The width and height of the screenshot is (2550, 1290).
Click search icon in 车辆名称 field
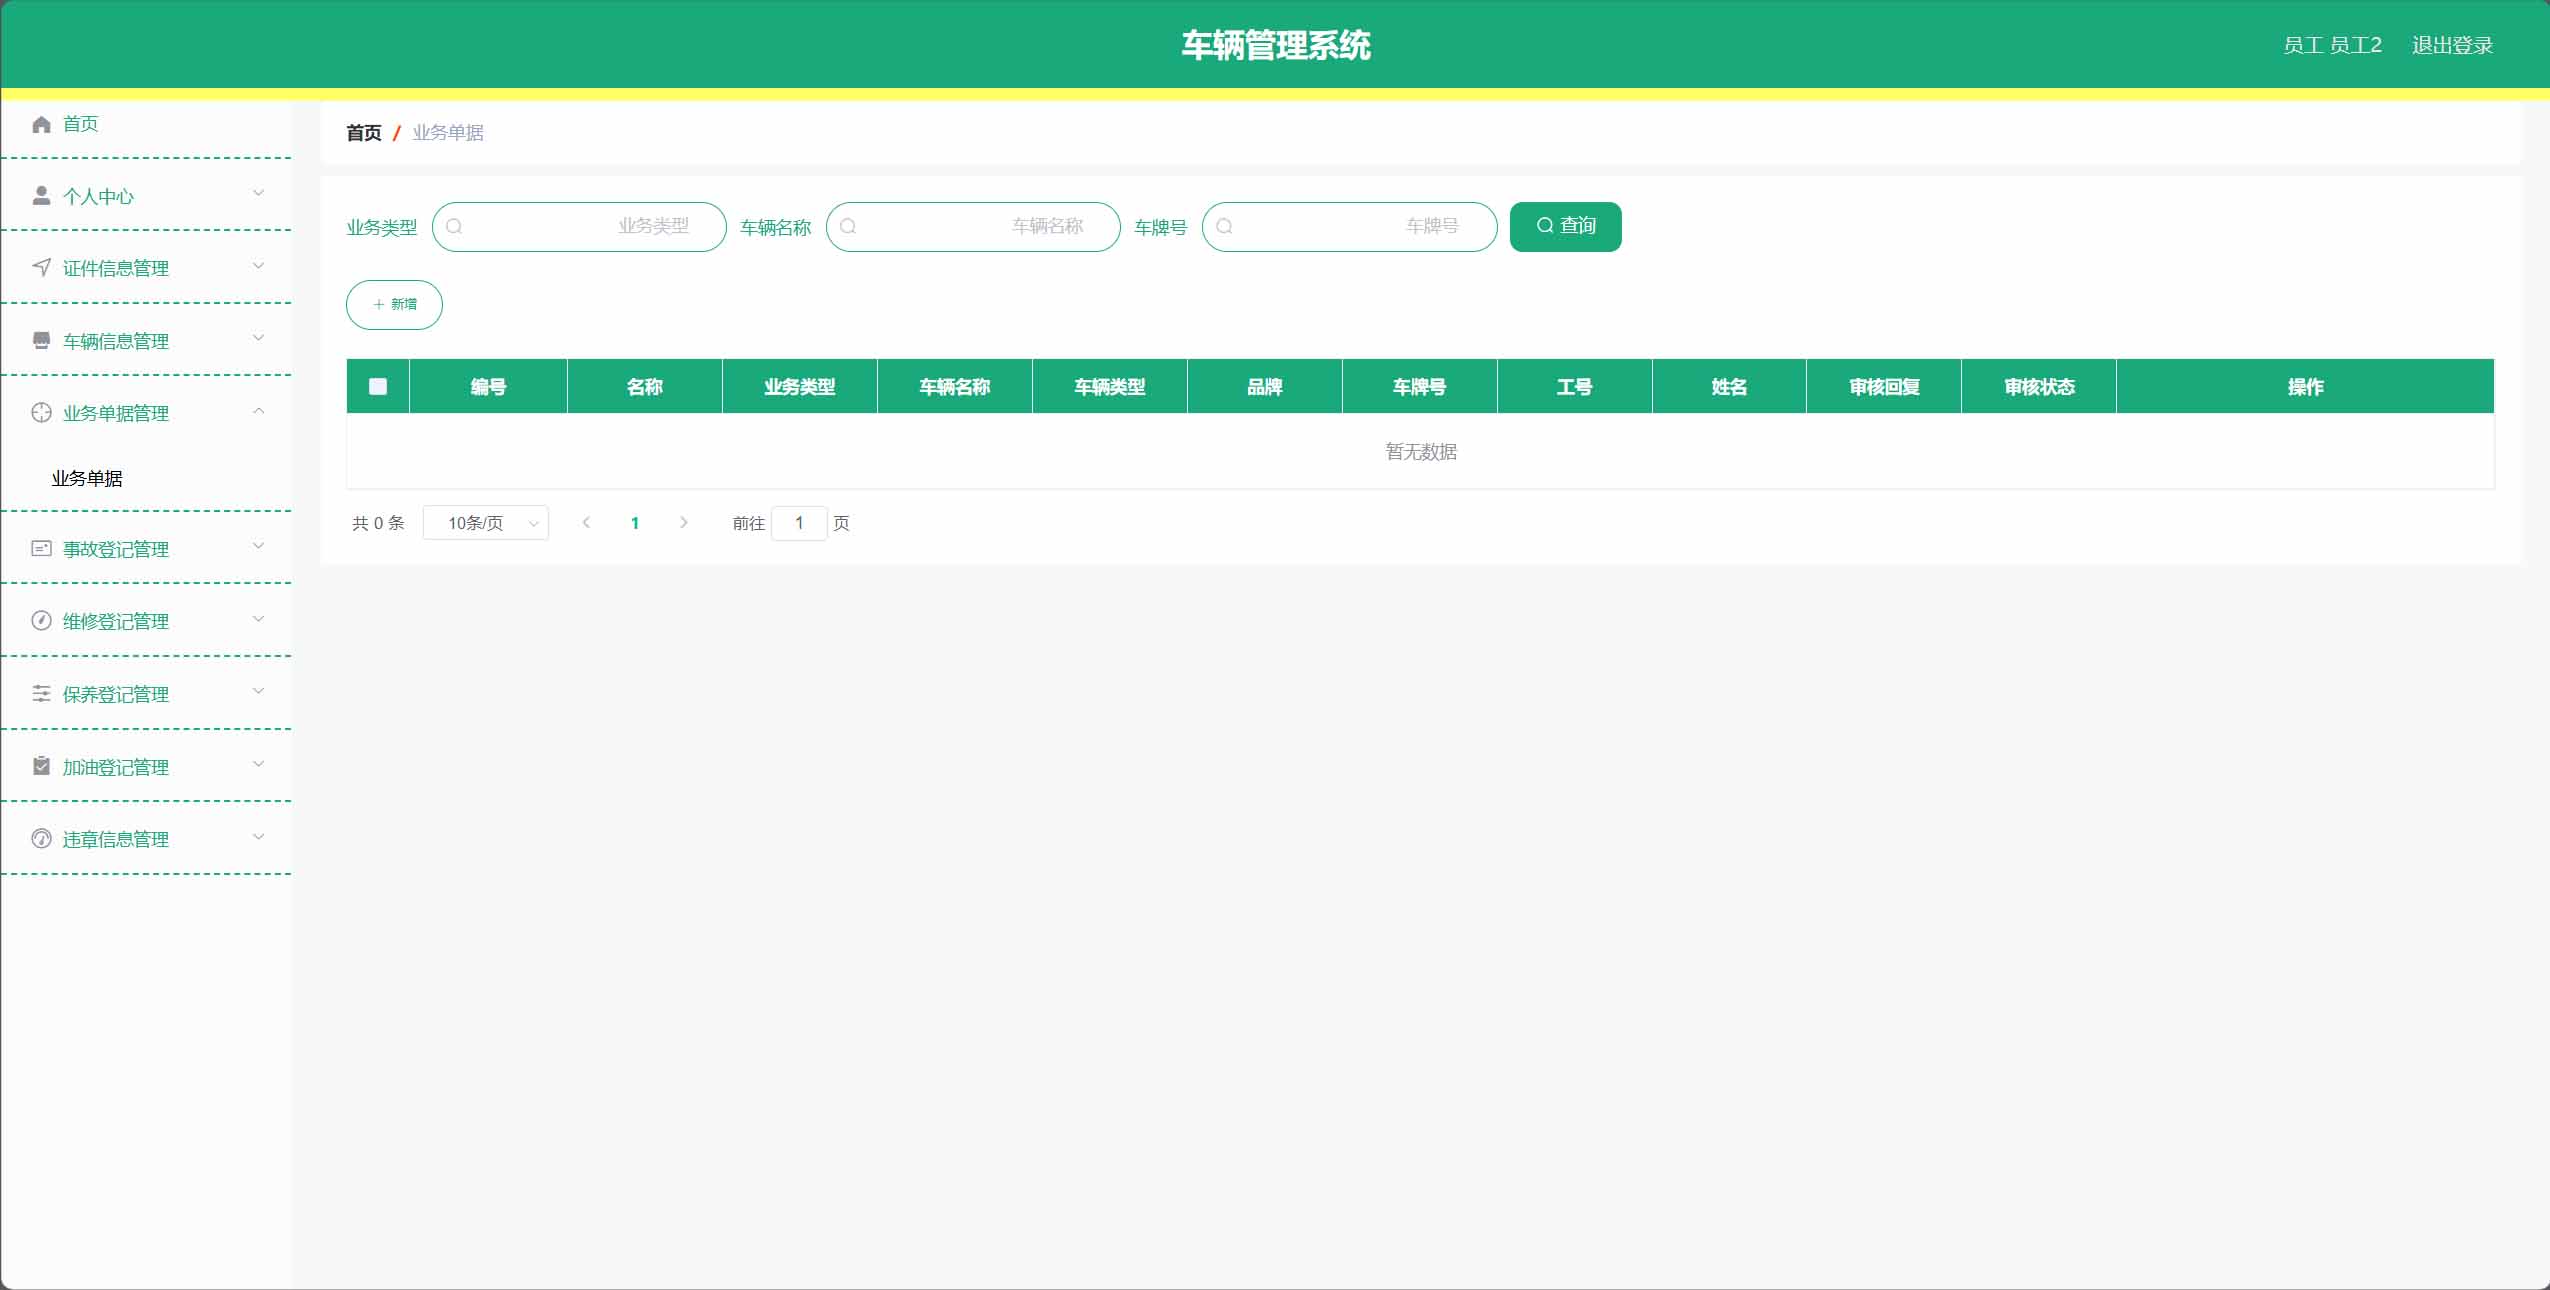coord(848,226)
